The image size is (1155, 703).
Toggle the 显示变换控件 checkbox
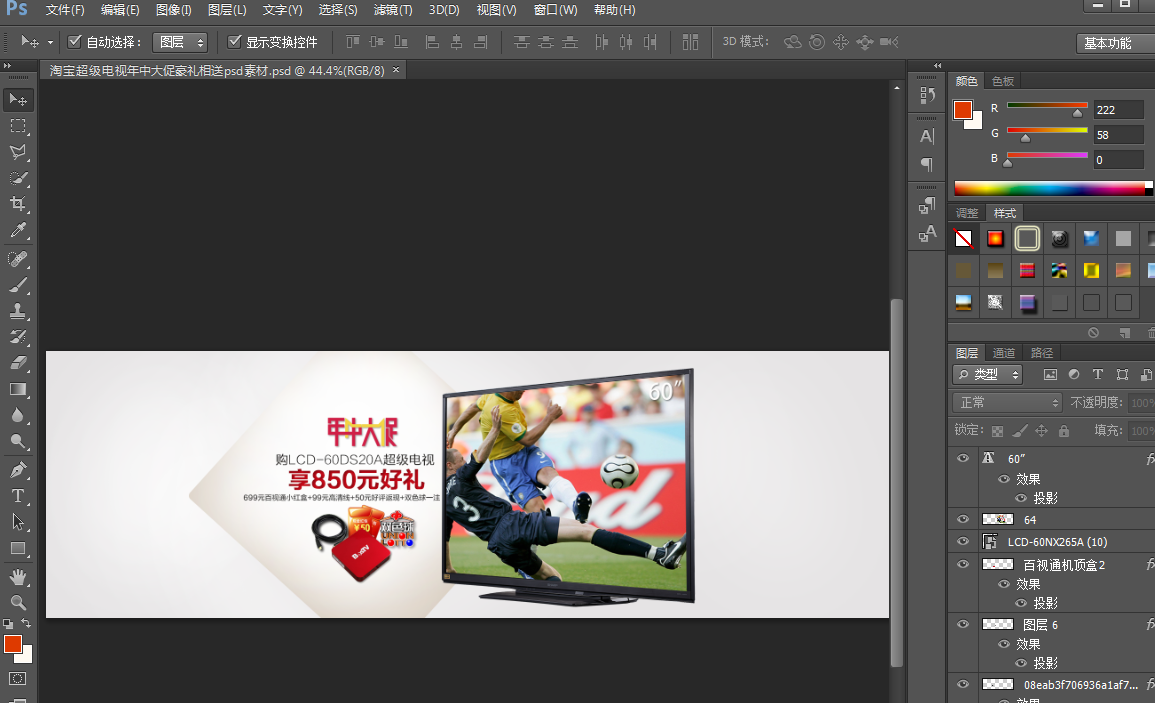click(234, 42)
